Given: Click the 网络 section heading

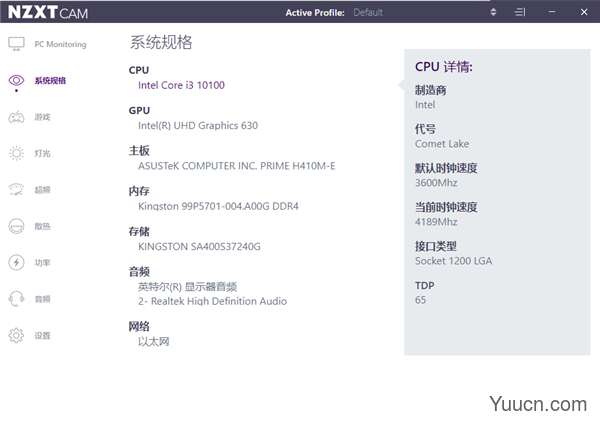Looking at the screenshot, I should point(139,326).
